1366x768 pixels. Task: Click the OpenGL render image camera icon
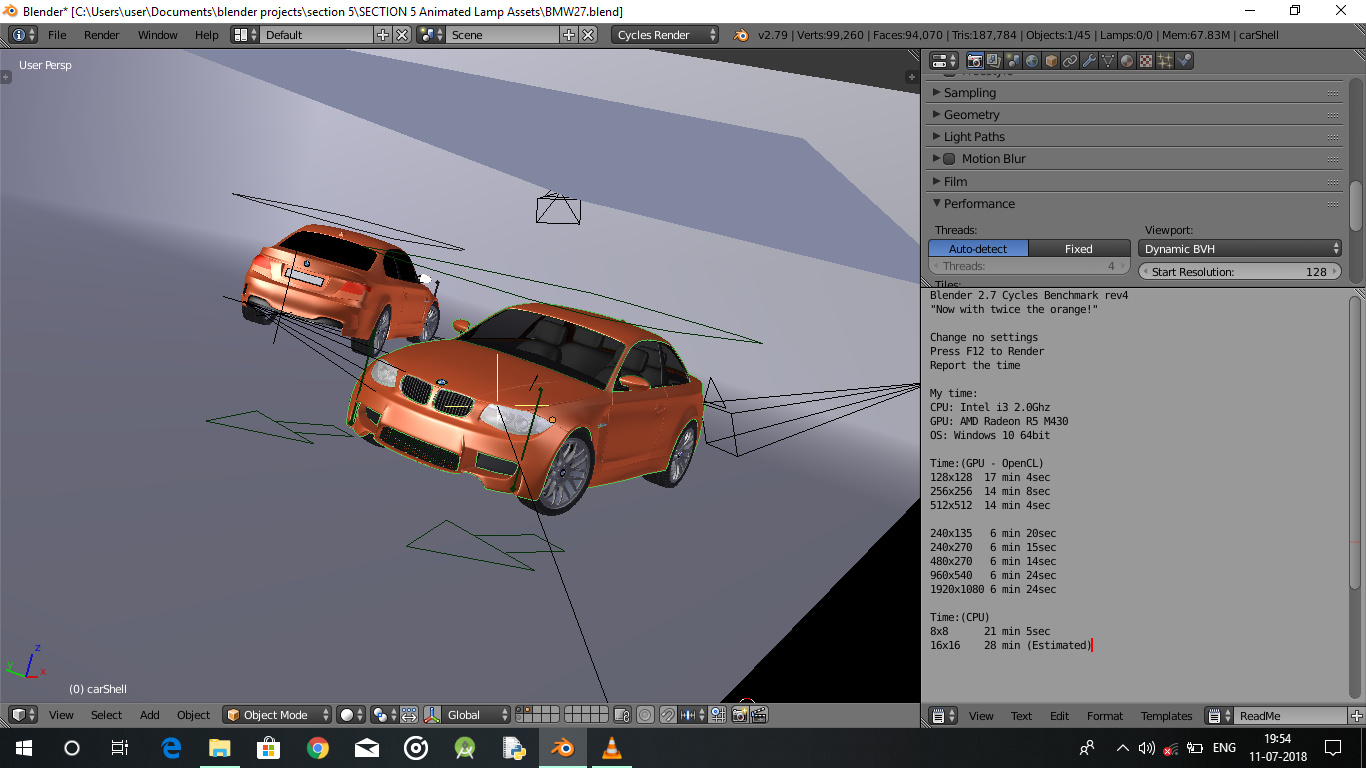[x=739, y=715]
